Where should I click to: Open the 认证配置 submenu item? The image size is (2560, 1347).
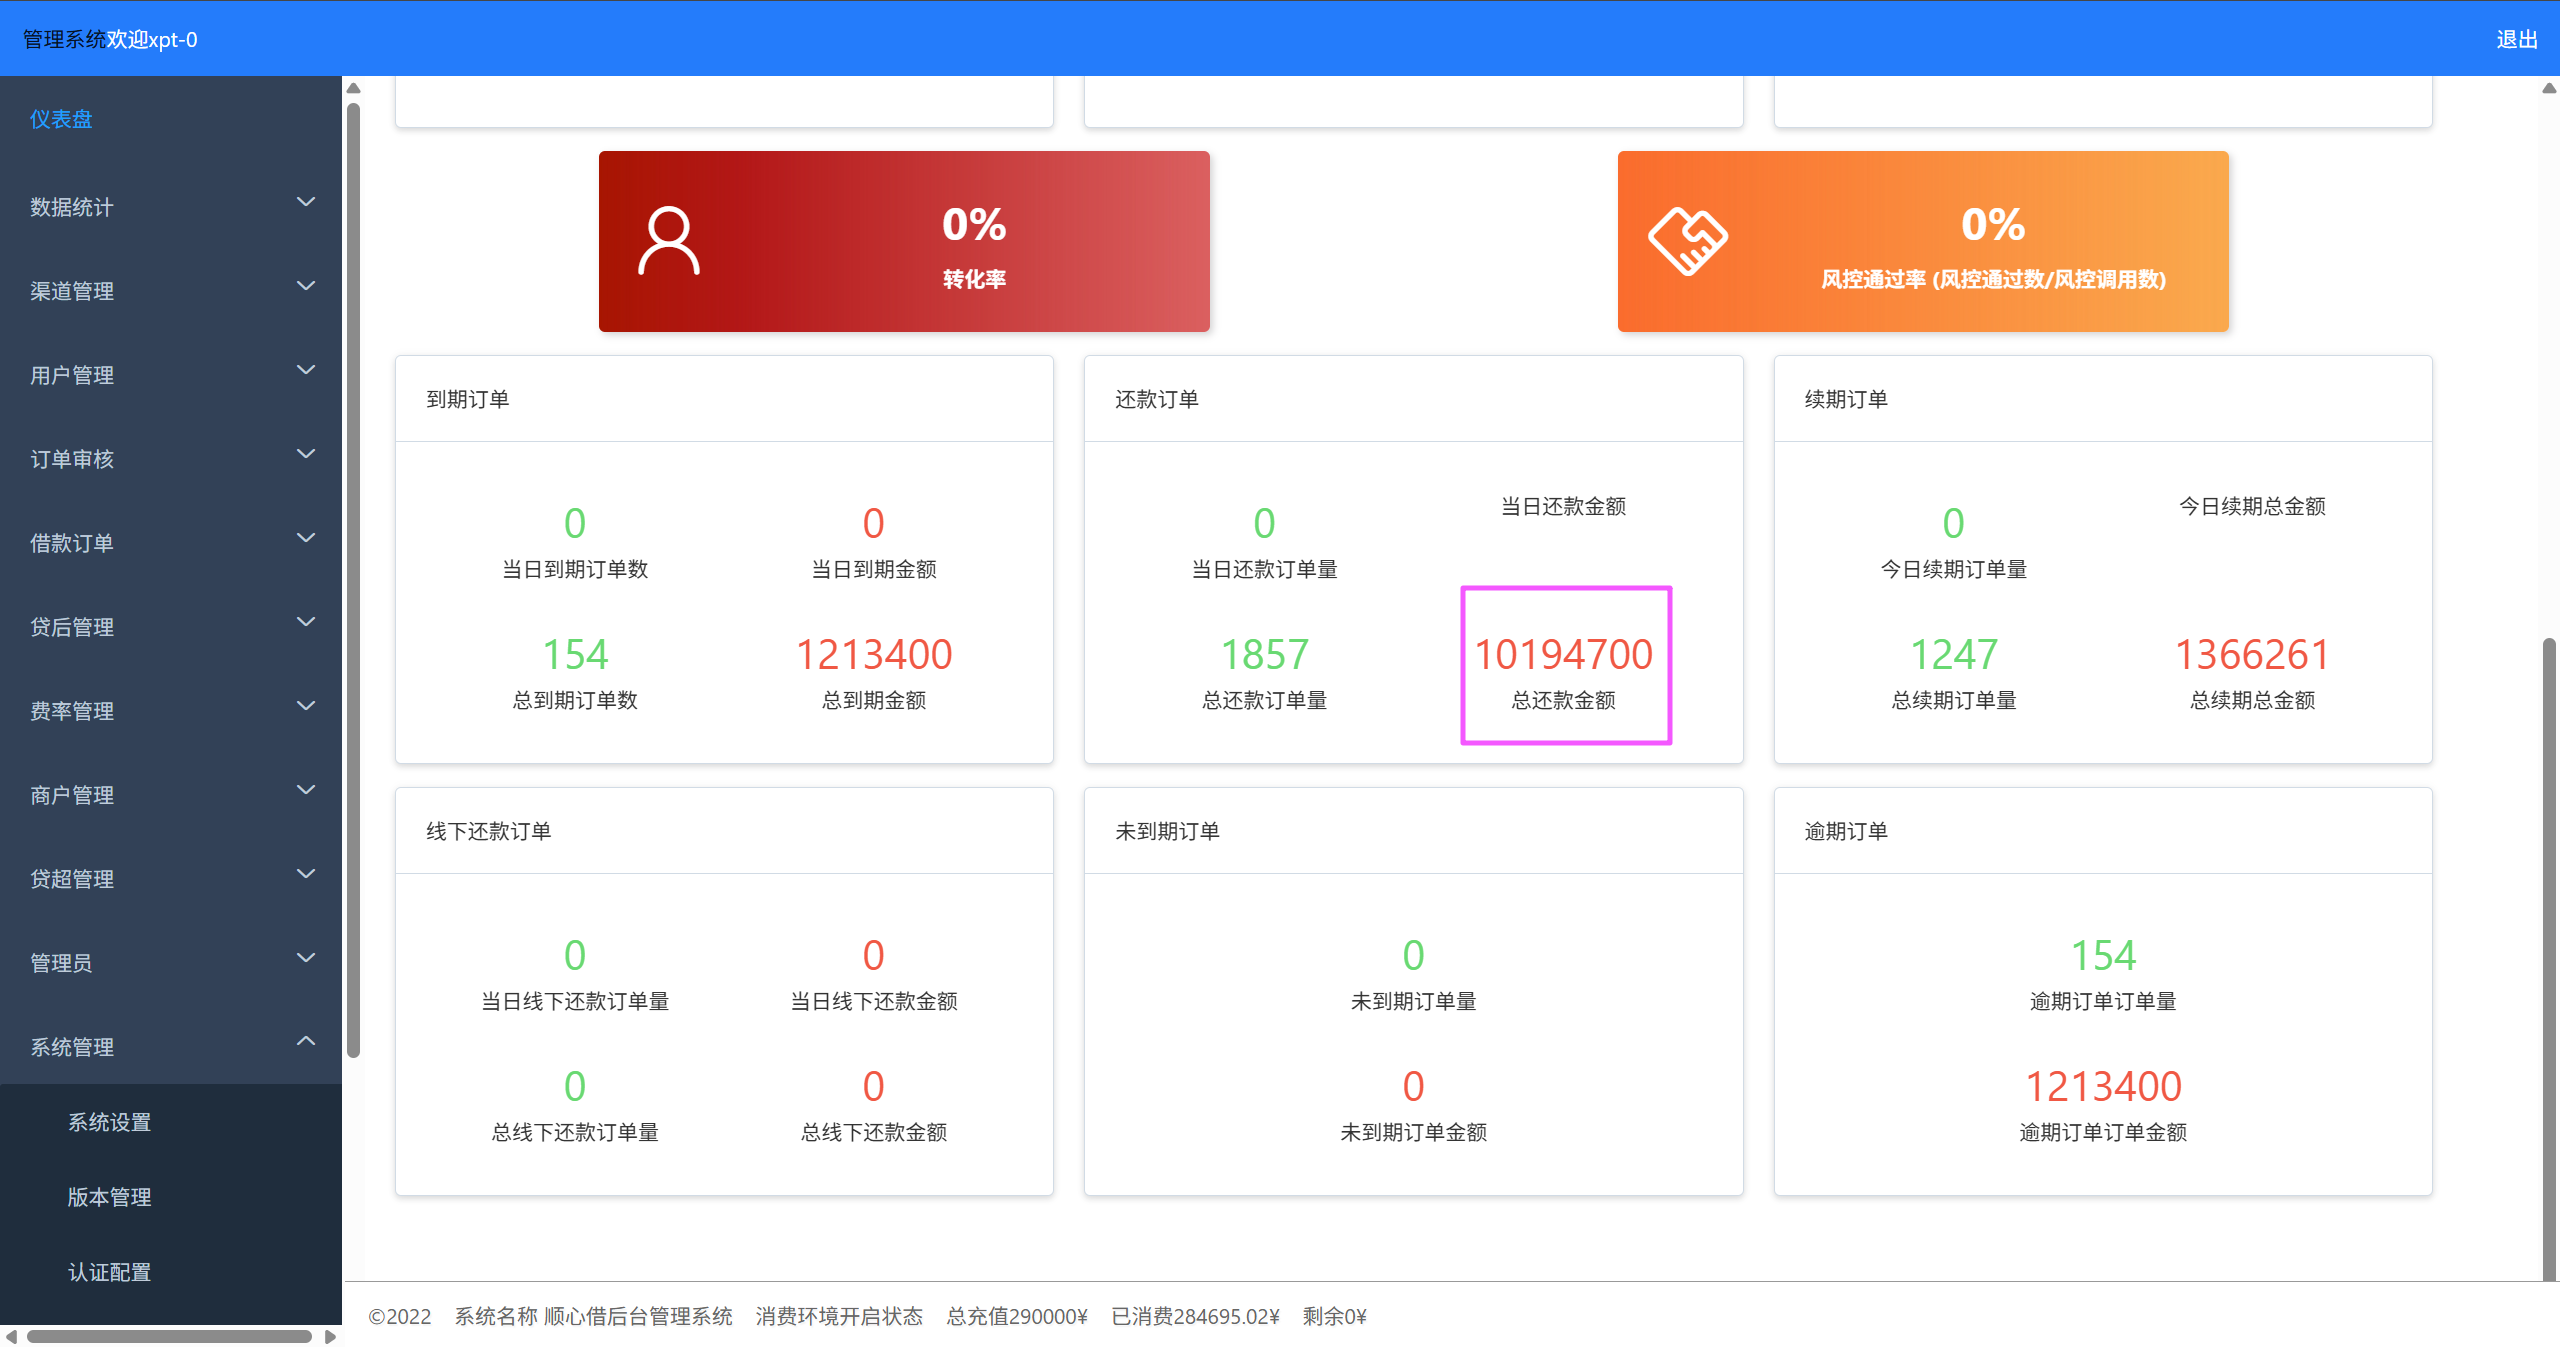[109, 1272]
